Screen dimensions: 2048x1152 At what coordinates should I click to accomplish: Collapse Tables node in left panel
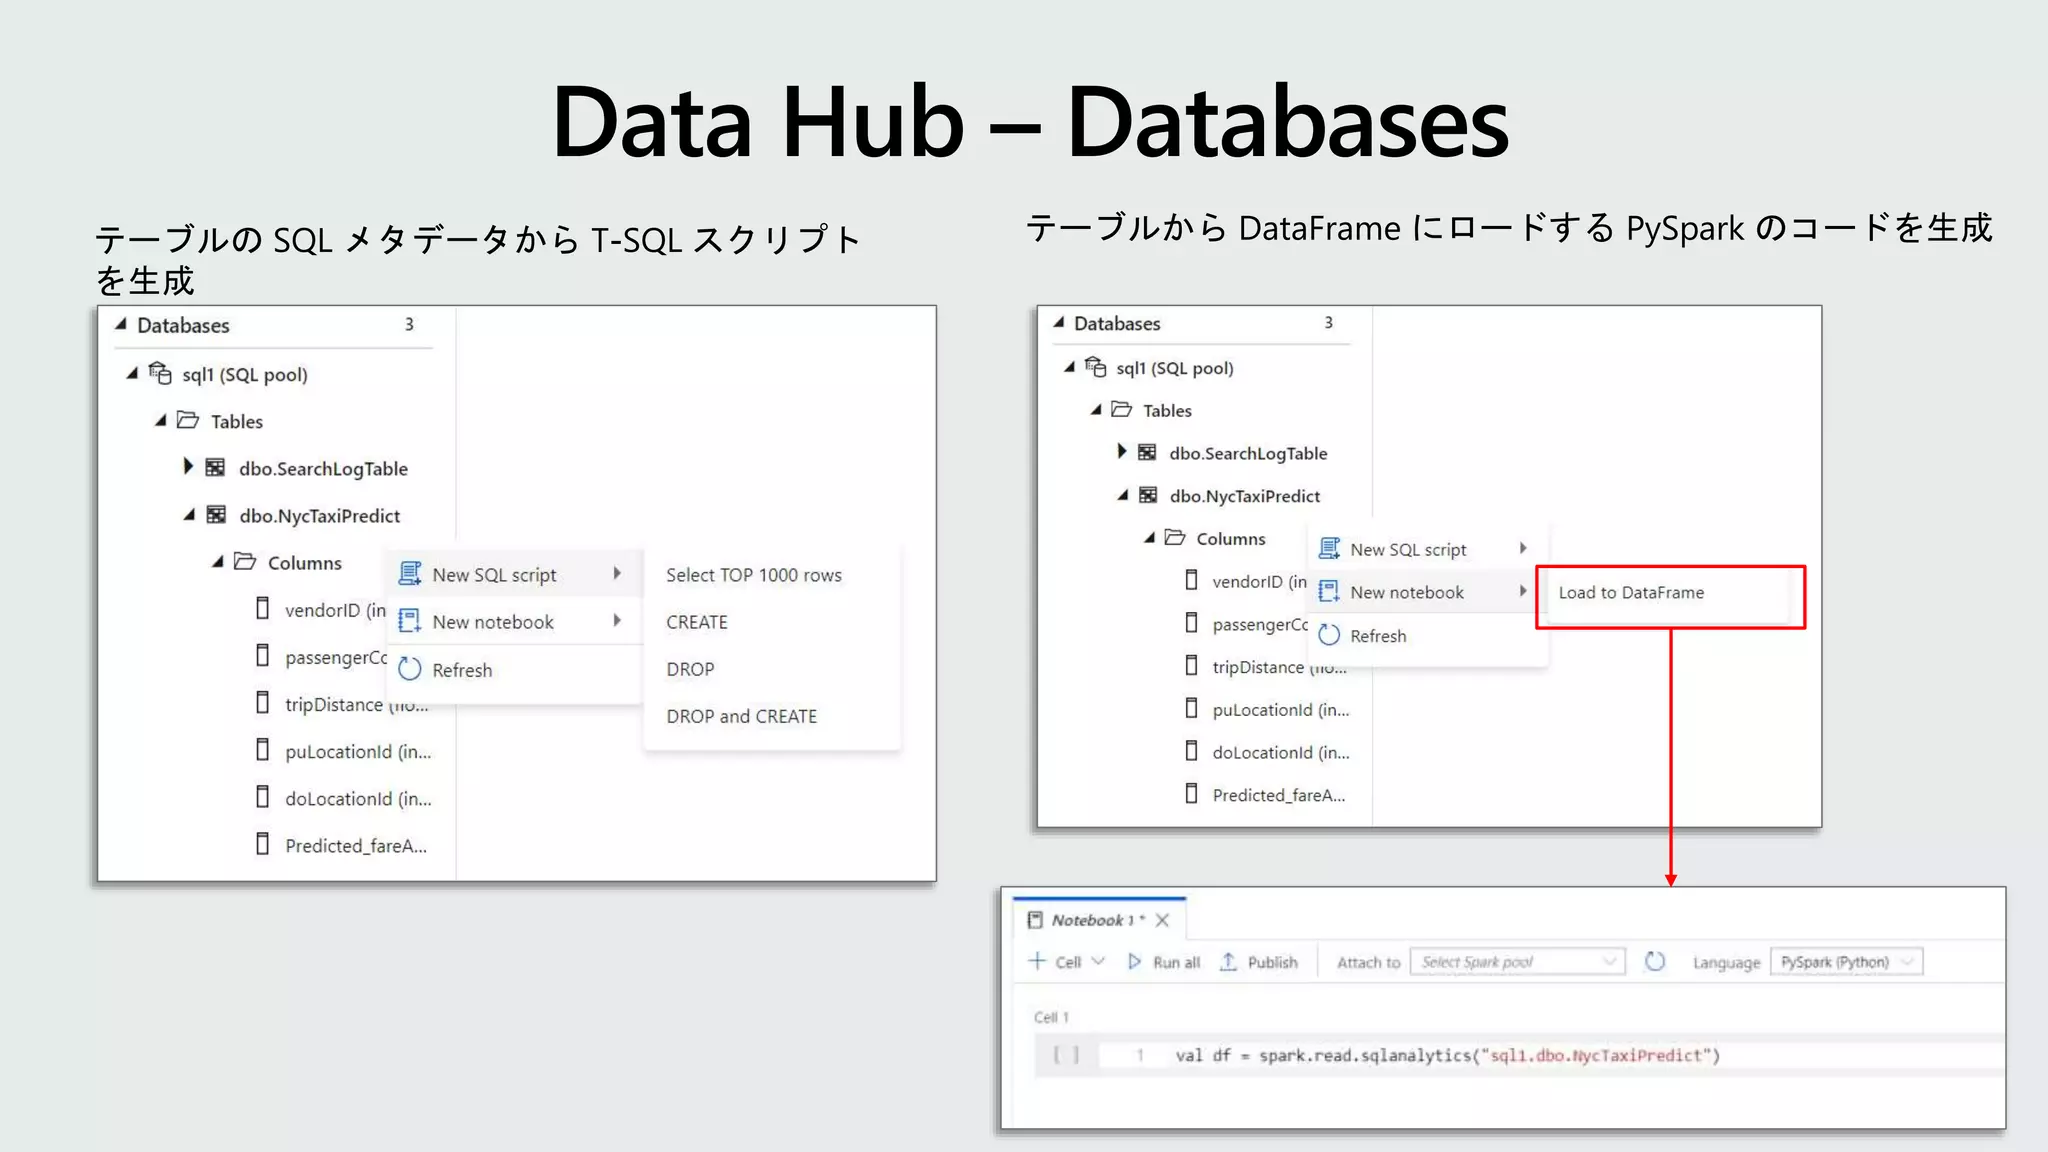pos(160,420)
